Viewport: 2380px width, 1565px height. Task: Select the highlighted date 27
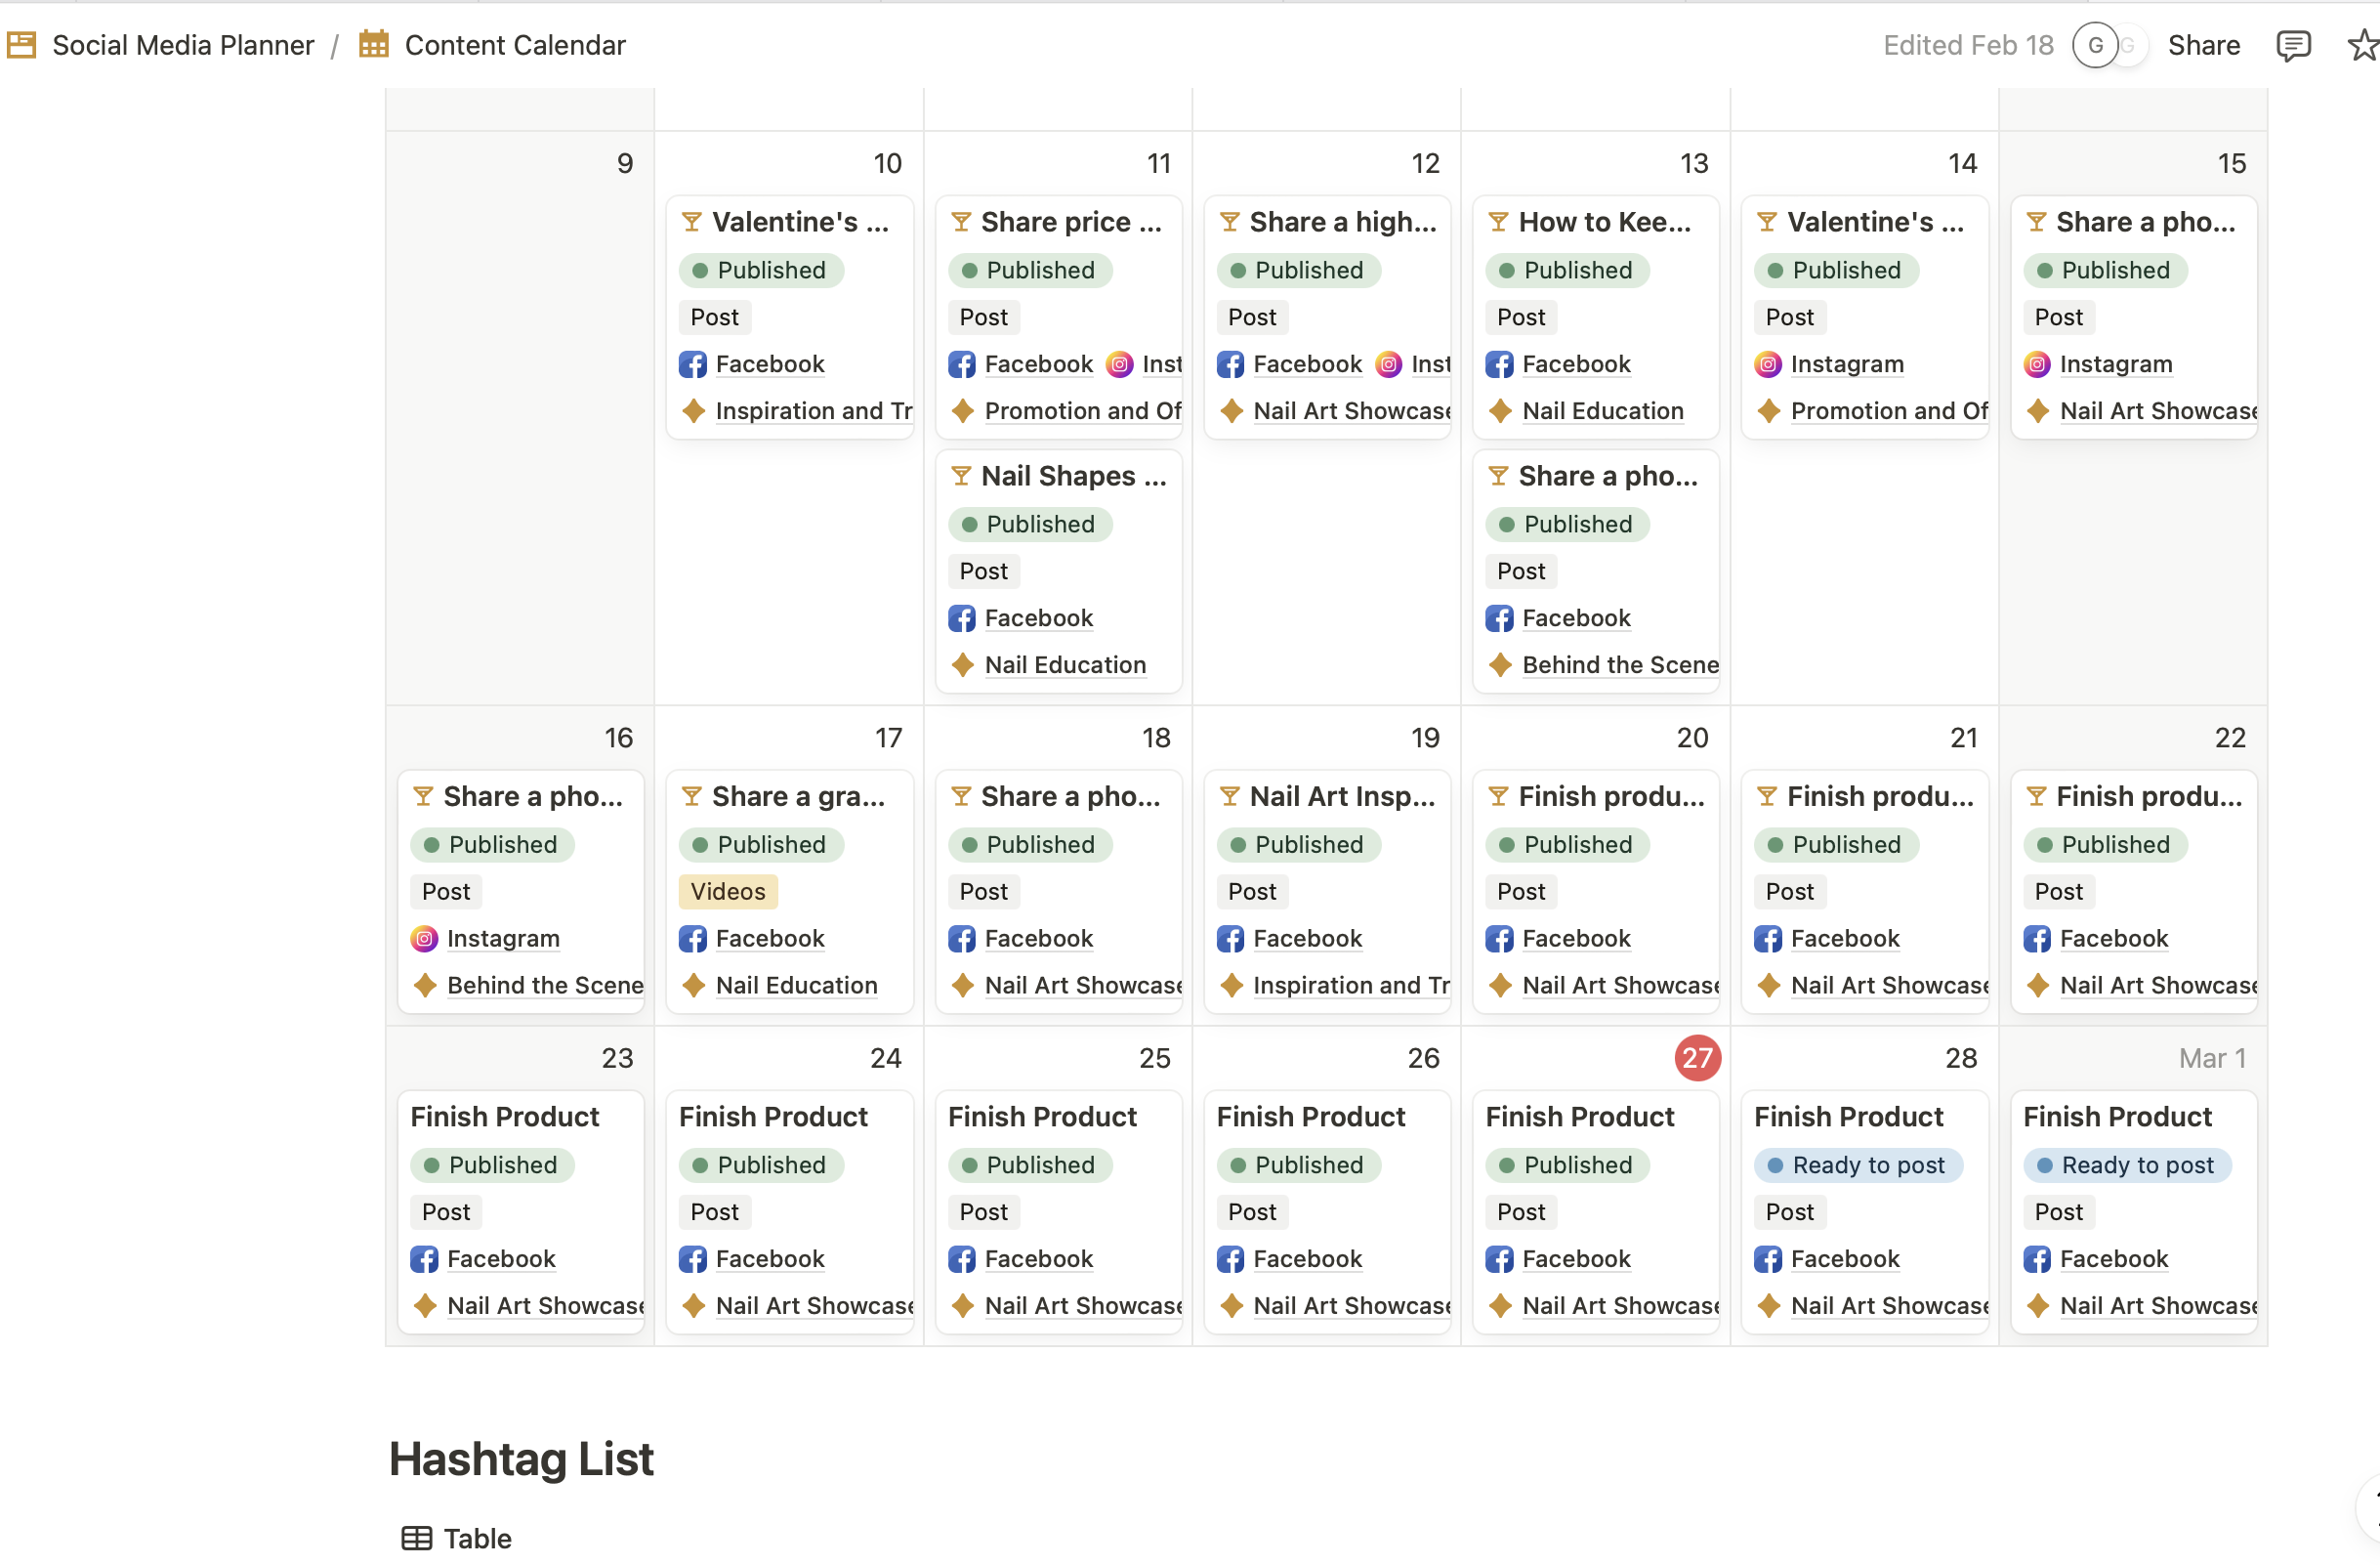pyautogui.click(x=1697, y=1058)
